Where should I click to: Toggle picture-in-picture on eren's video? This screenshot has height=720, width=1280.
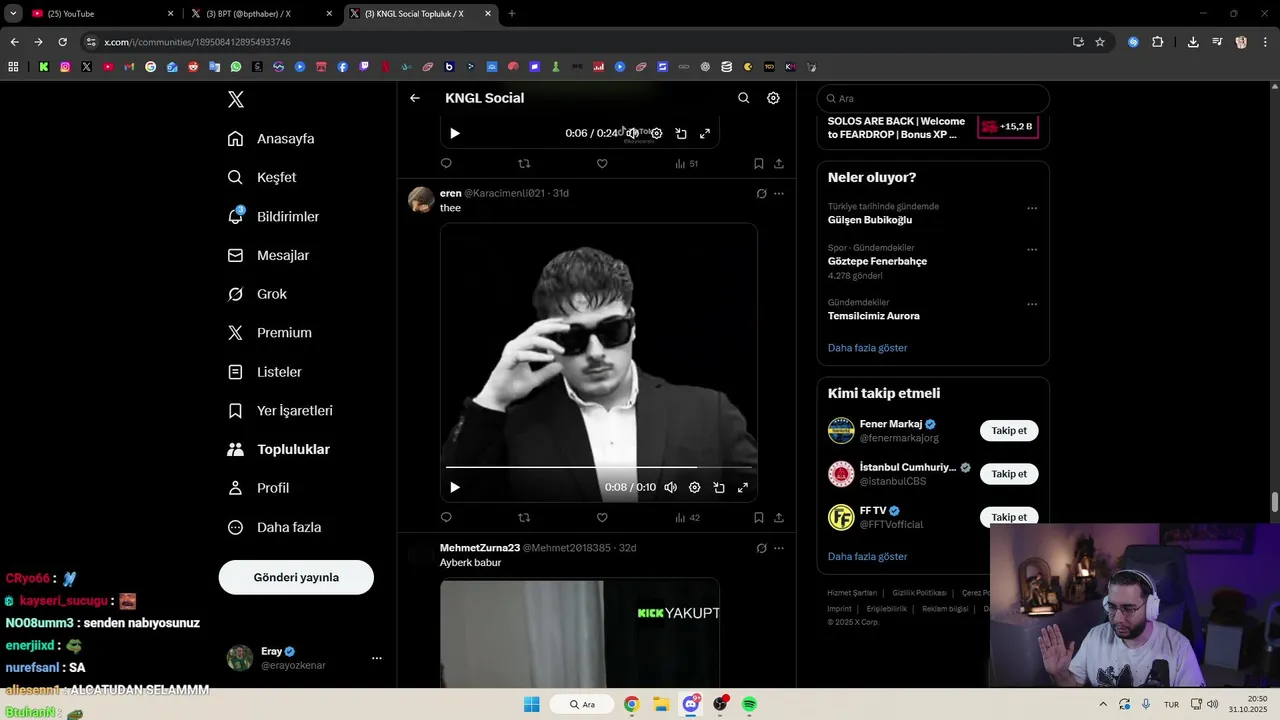coord(719,487)
